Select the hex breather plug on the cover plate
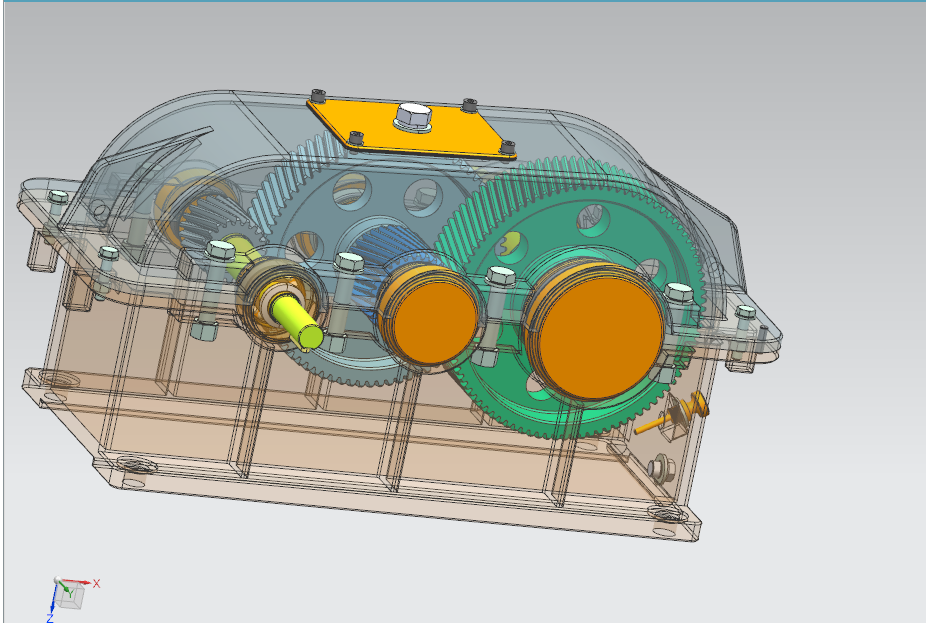 [413, 116]
